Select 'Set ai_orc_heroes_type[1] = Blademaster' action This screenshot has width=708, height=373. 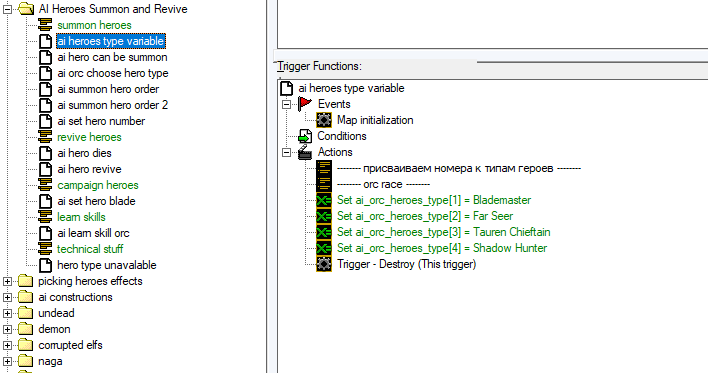pos(434,200)
